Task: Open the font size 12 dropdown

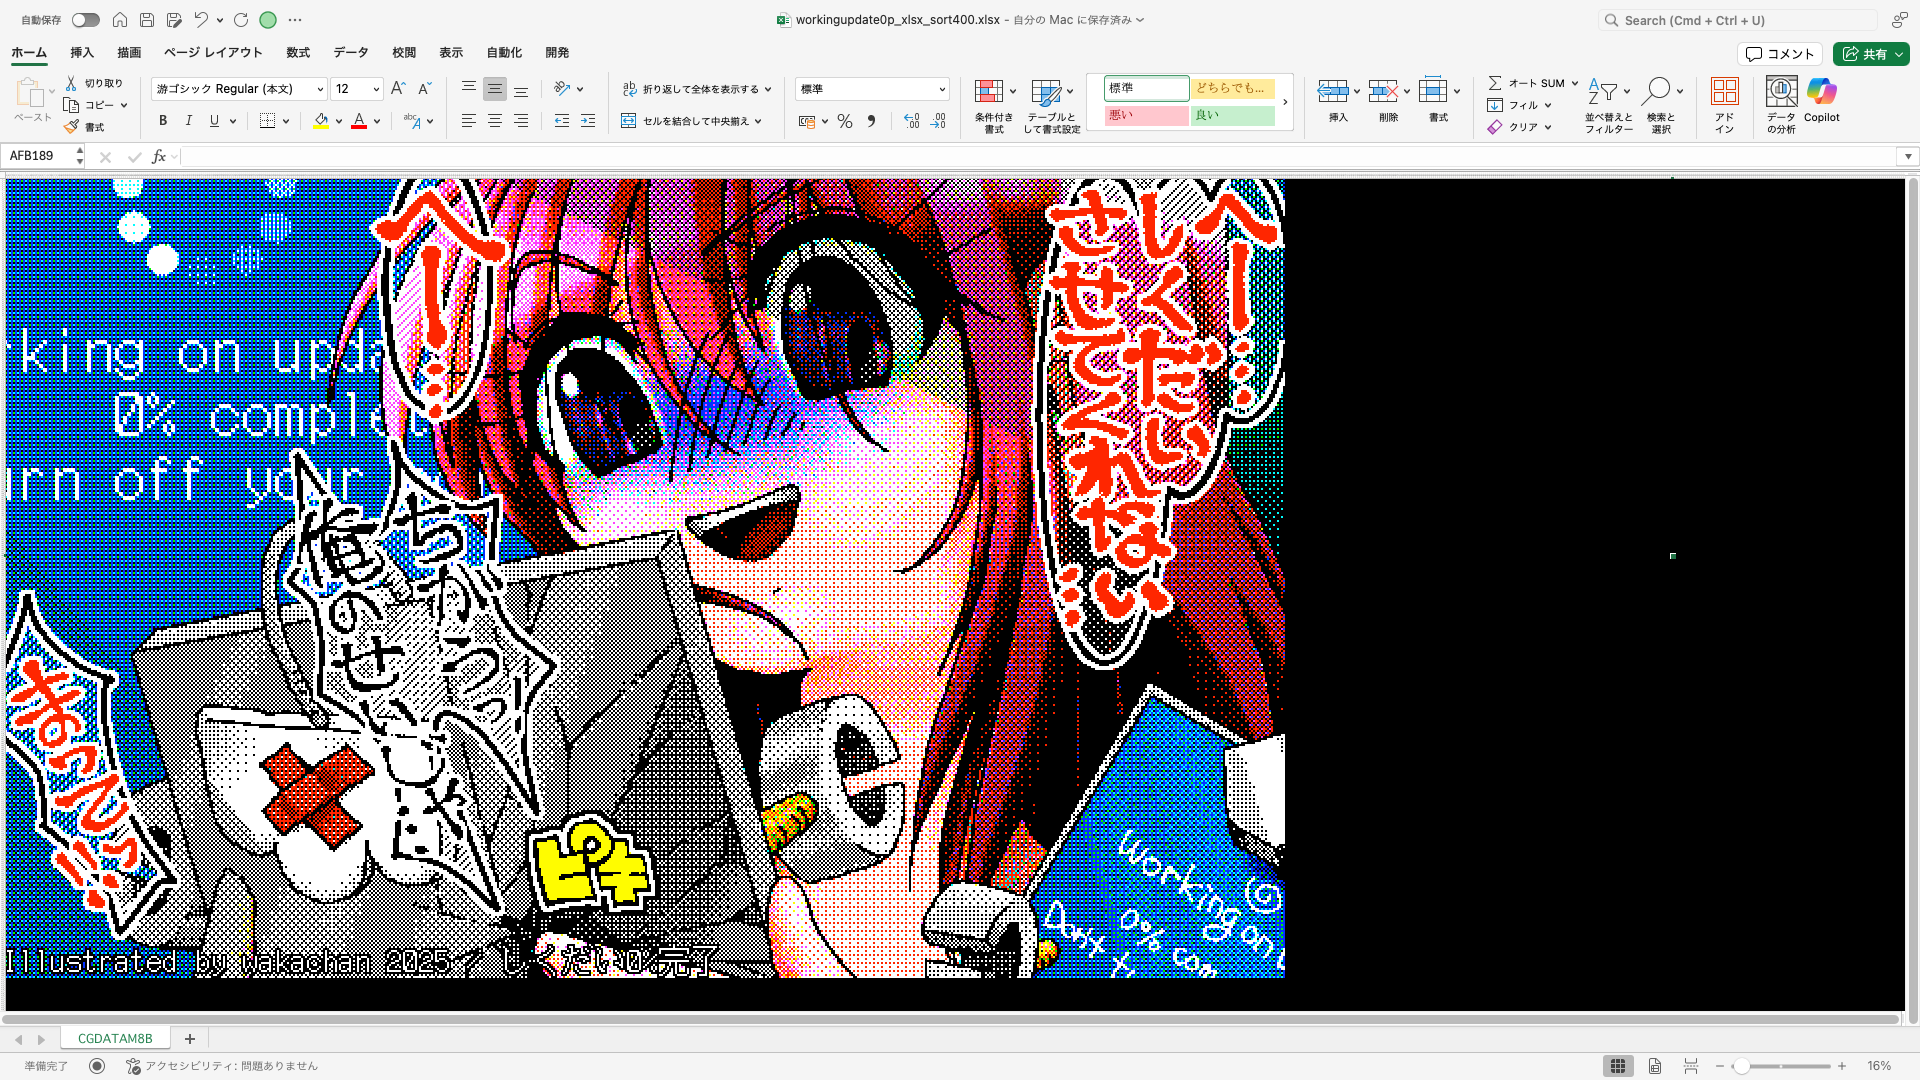Action: pyautogui.click(x=376, y=89)
